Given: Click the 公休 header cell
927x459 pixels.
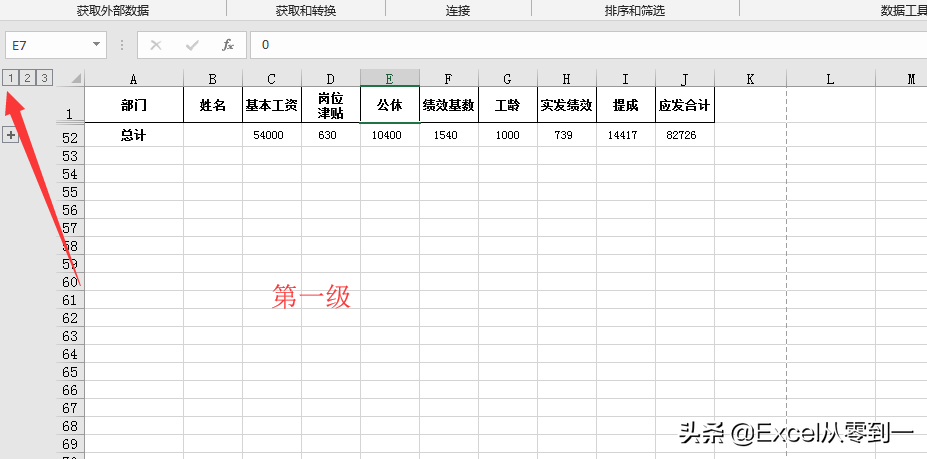Looking at the screenshot, I should [390, 105].
